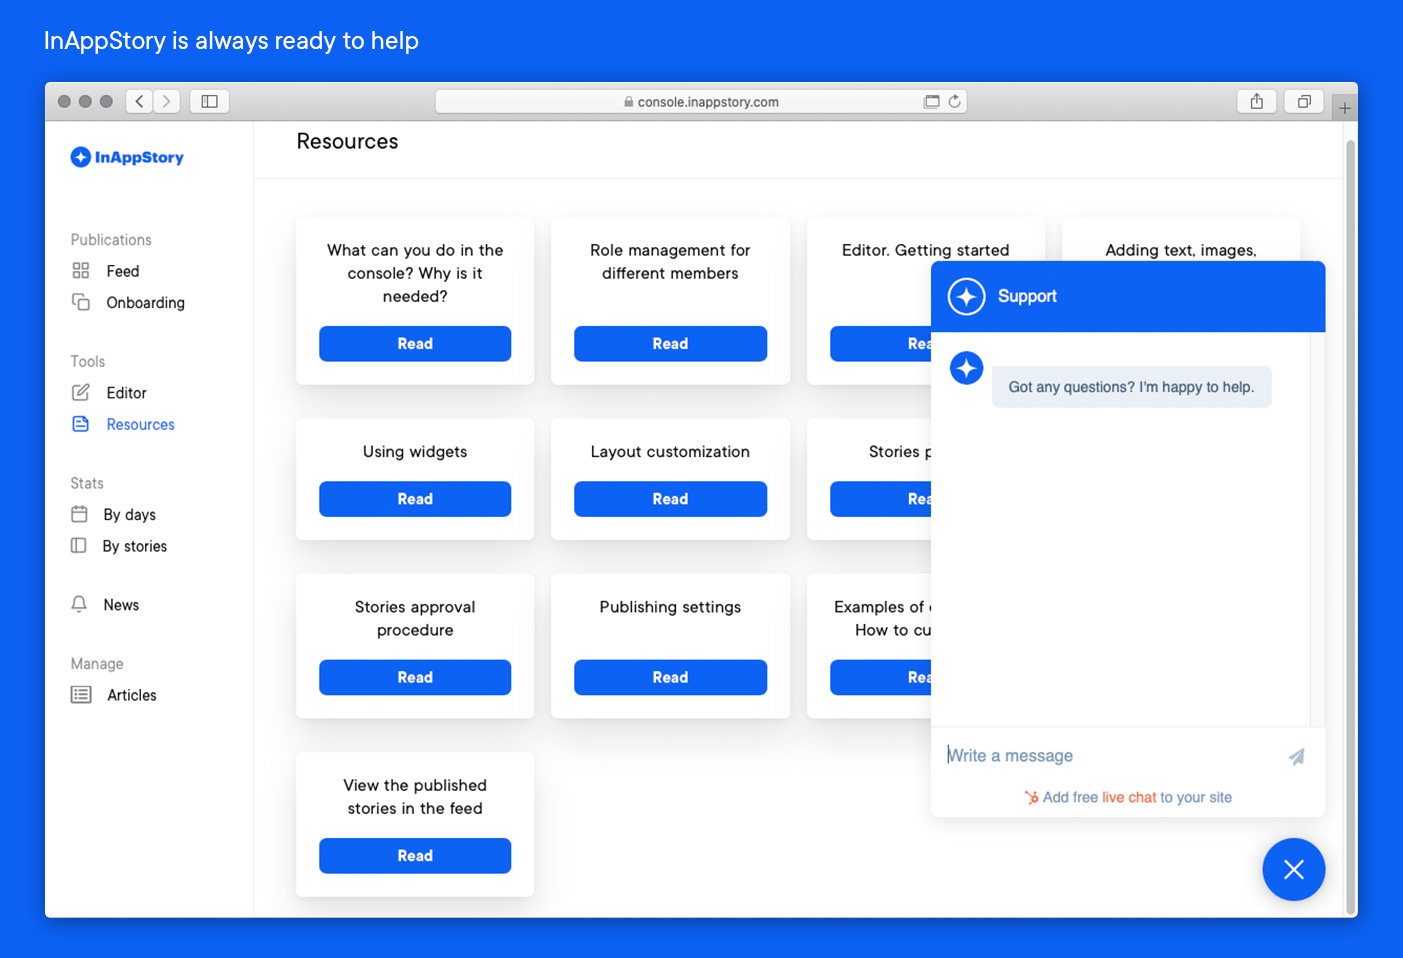Screen dimensions: 1403x958
Task: Click the News bell icon
Action: (79, 604)
